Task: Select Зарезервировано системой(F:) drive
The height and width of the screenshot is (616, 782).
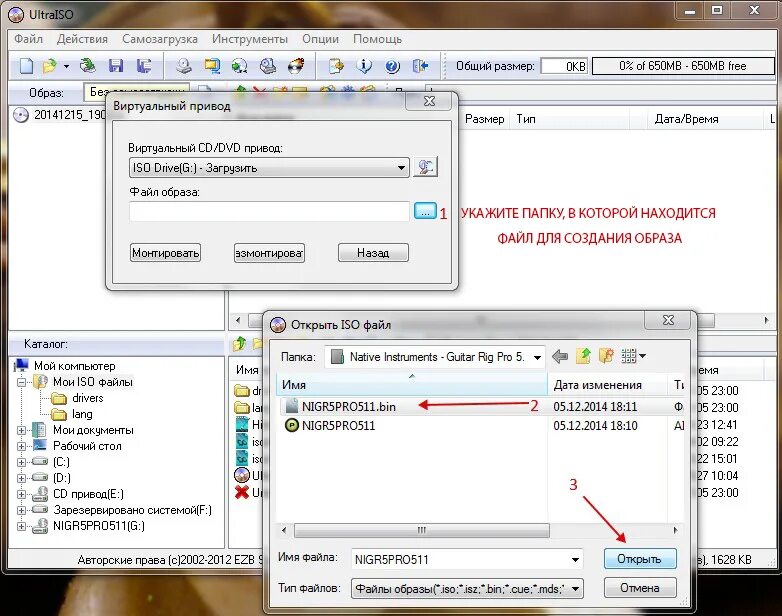Action: [x=132, y=510]
